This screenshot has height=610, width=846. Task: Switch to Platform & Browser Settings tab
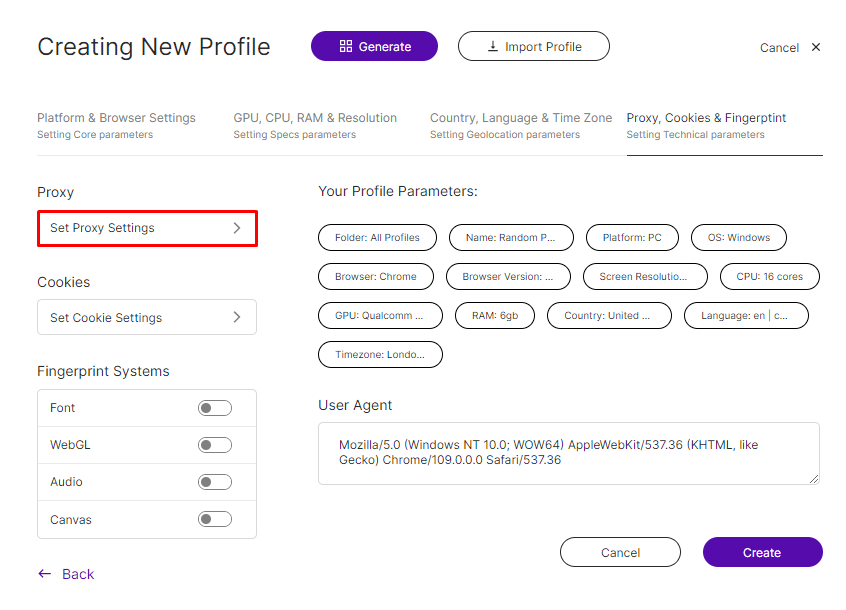click(x=117, y=126)
